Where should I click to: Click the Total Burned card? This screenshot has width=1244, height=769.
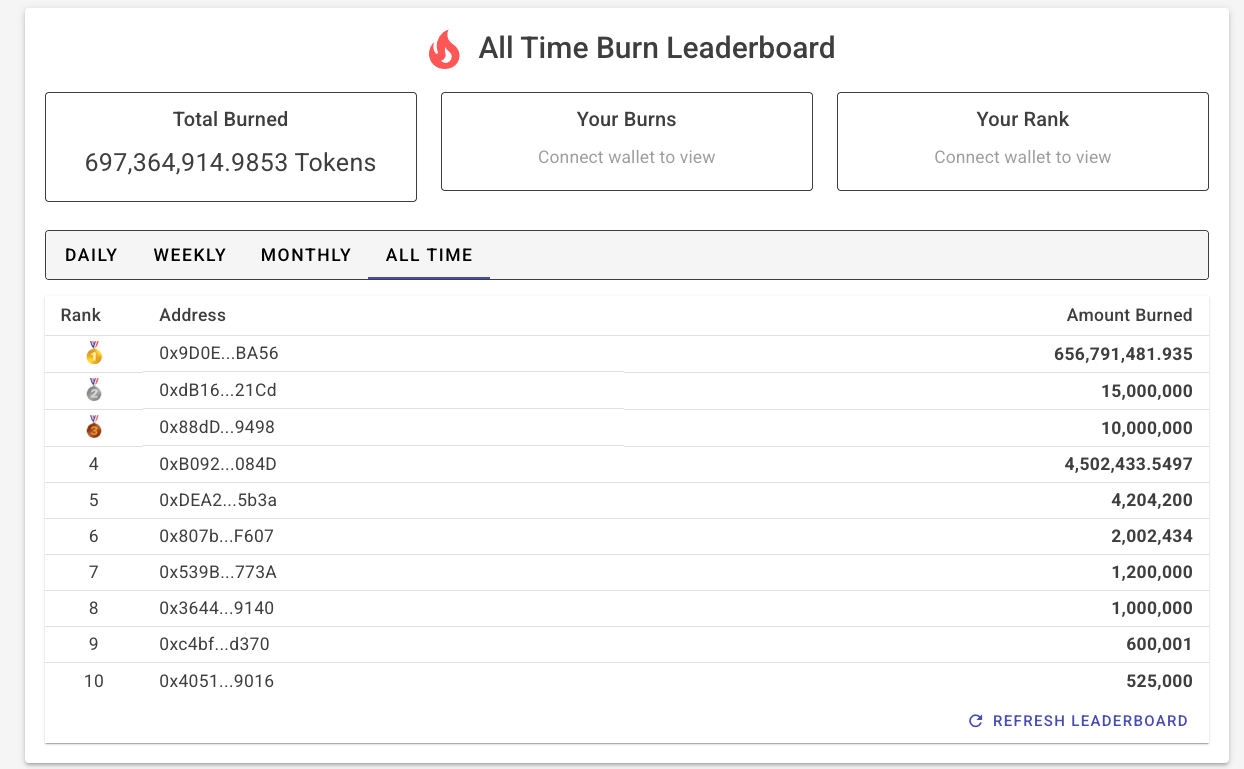point(230,147)
